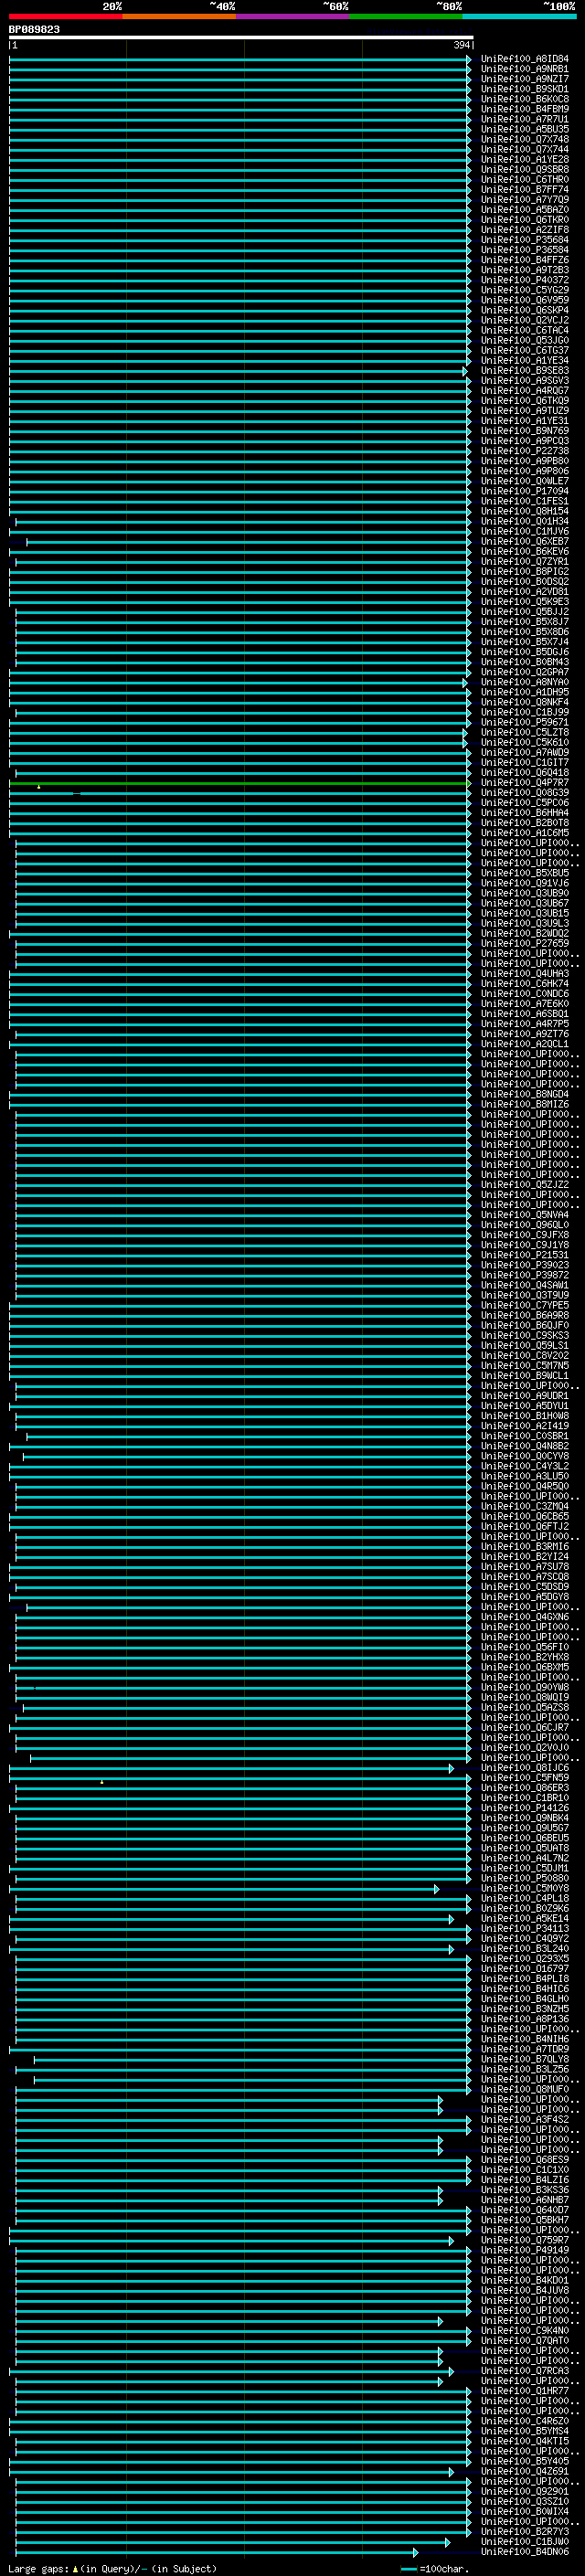Select the UniRef100_B3RMI6 hit label
The width and height of the screenshot is (585, 2576).
525,1547
